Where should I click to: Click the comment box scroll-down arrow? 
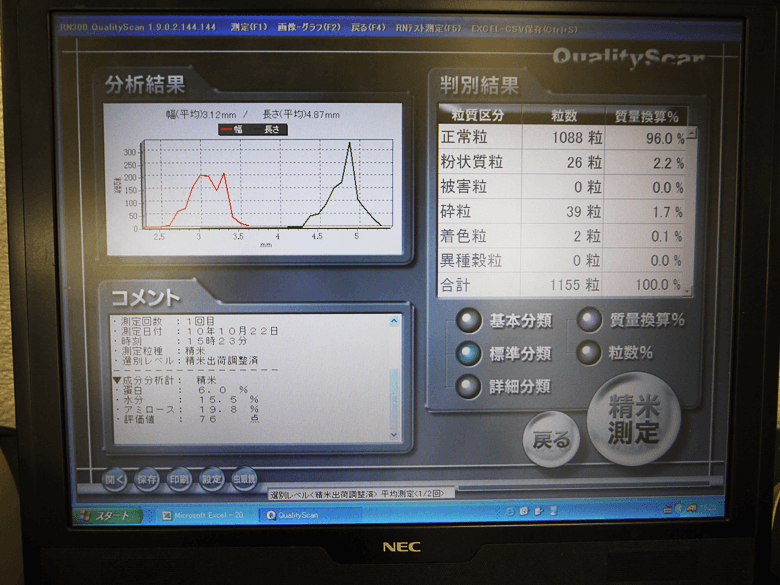[x=394, y=435]
